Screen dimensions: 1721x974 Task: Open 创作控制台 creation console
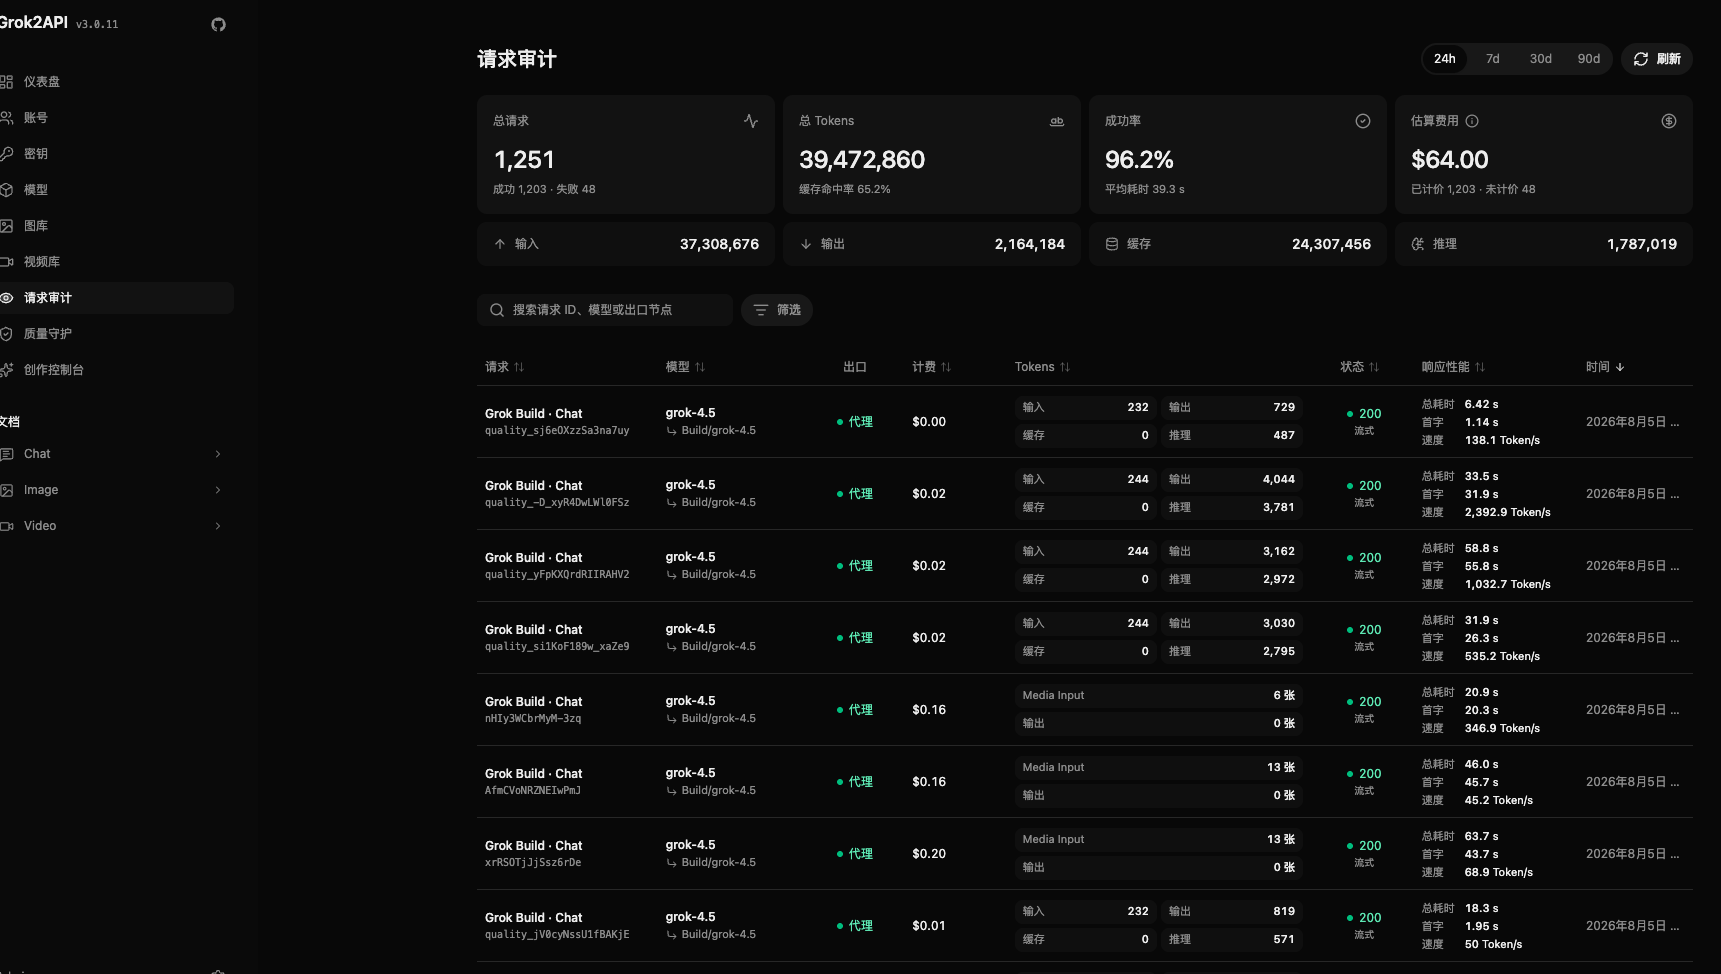pos(116,370)
